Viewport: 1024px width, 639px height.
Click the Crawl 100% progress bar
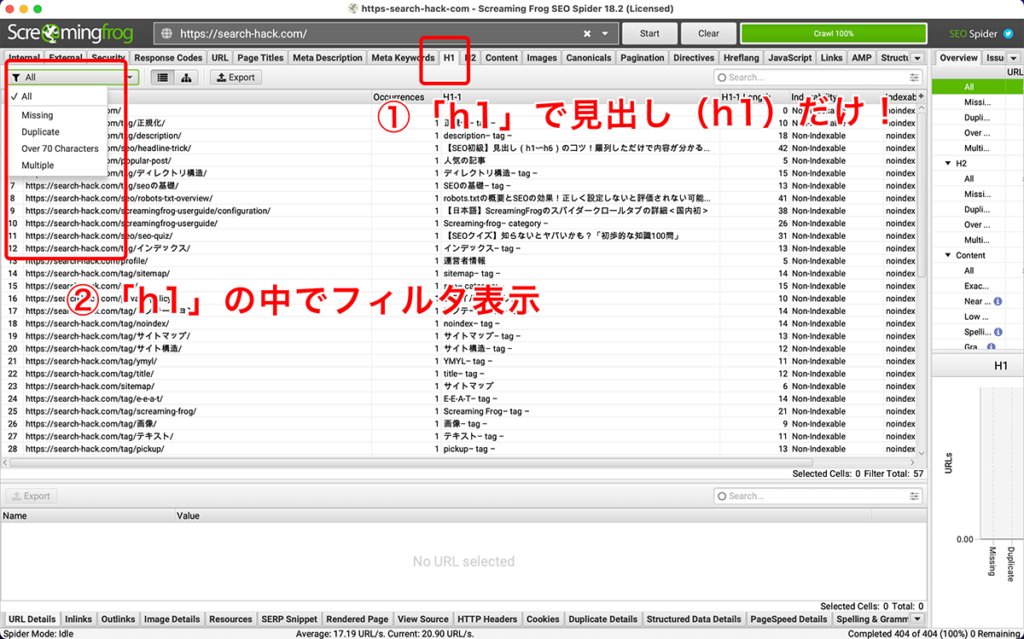833,33
